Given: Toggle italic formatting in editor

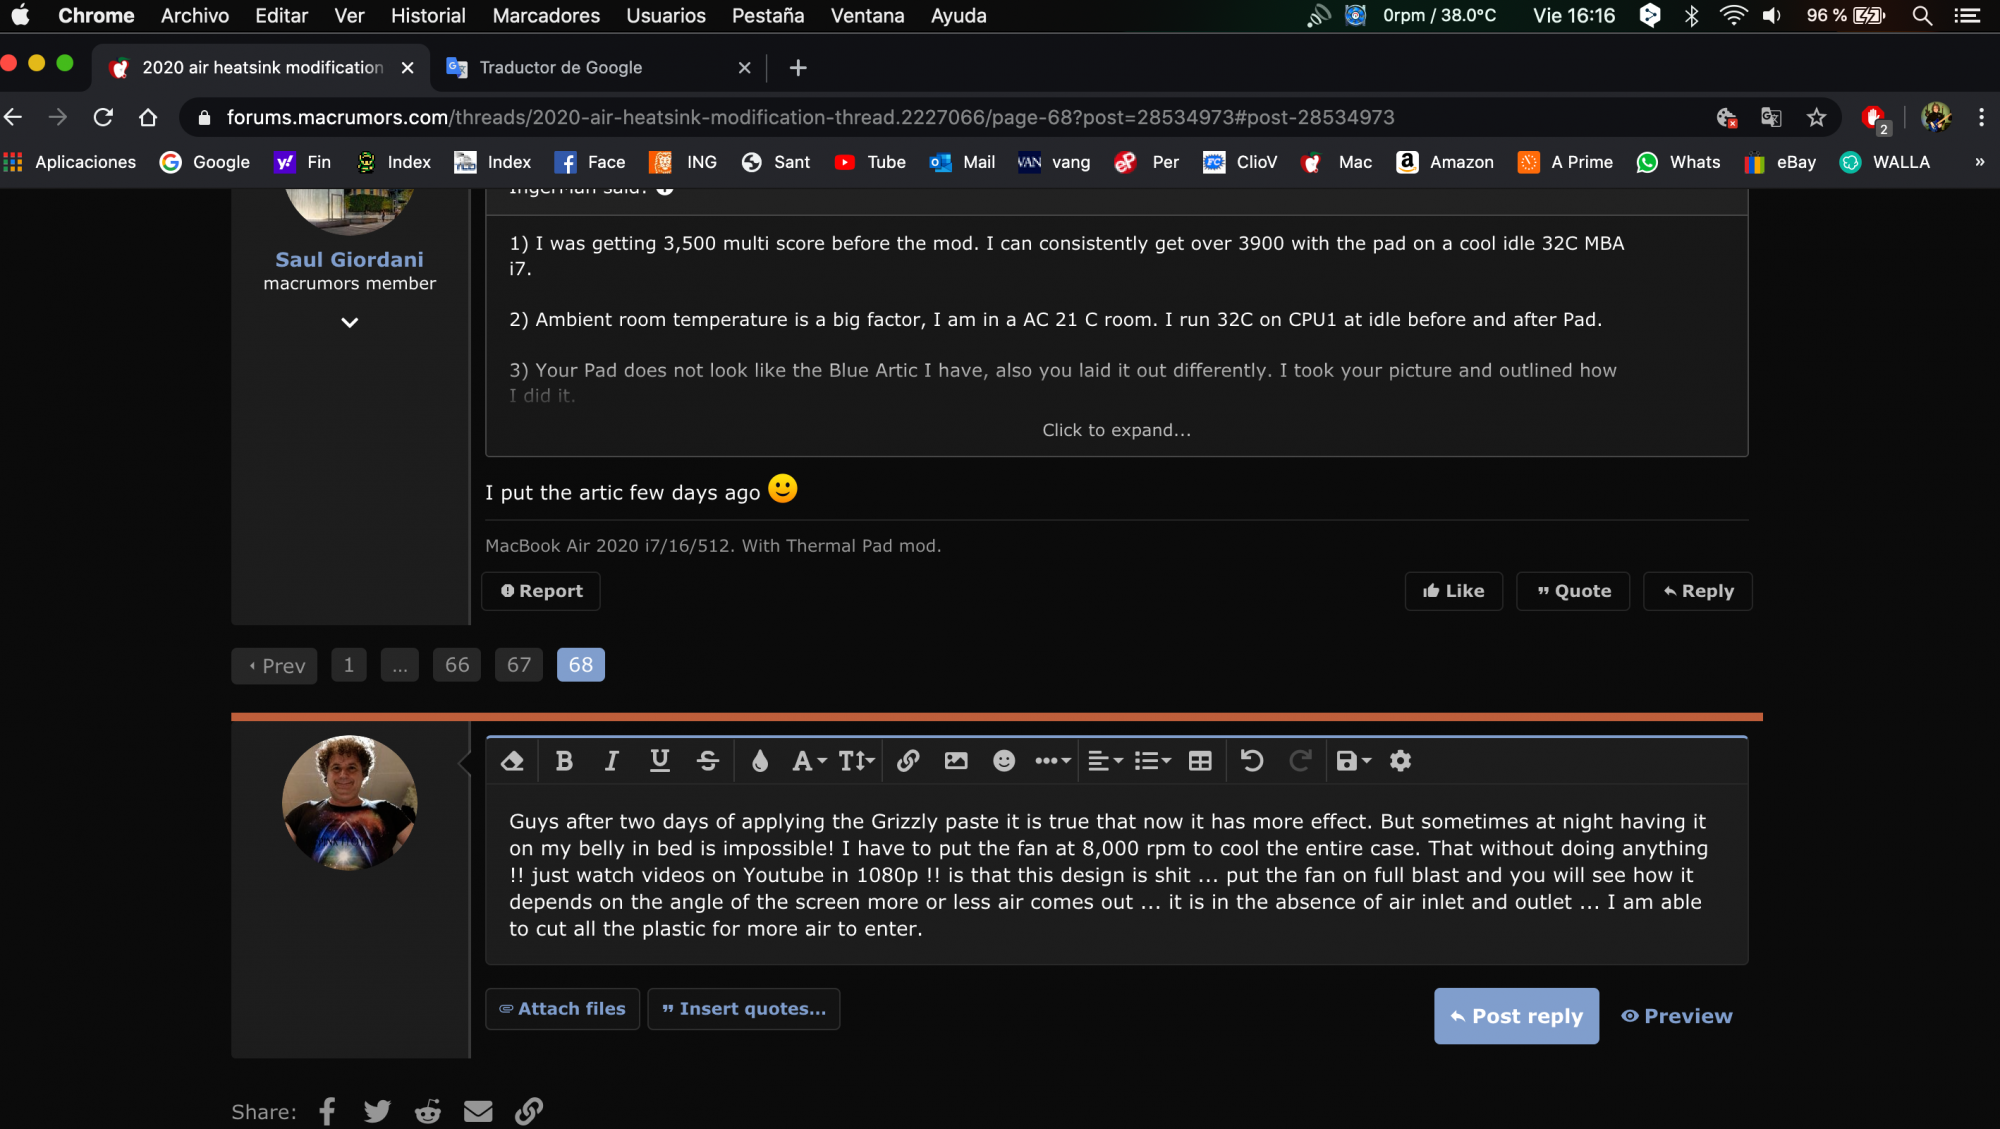Looking at the screenshot, I should click(x=611, y=761).
